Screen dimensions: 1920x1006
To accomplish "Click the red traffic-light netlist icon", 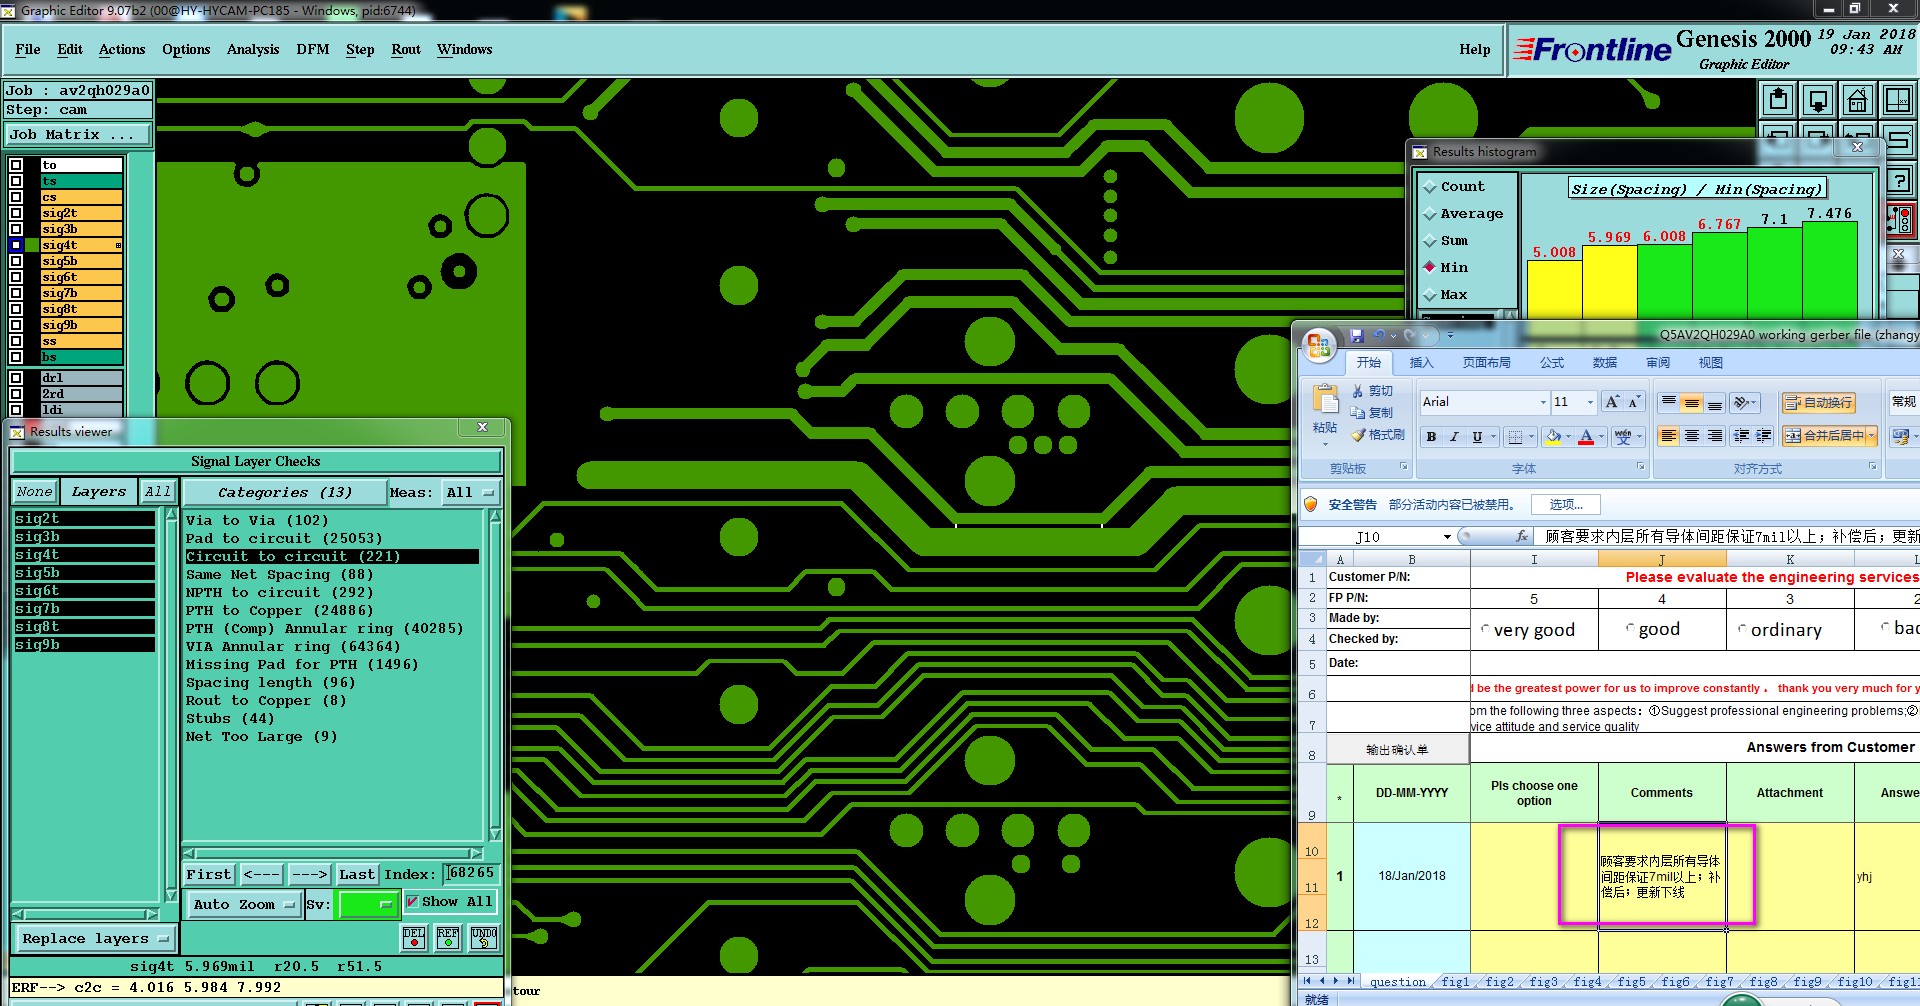I will (x=1901, y=219).
